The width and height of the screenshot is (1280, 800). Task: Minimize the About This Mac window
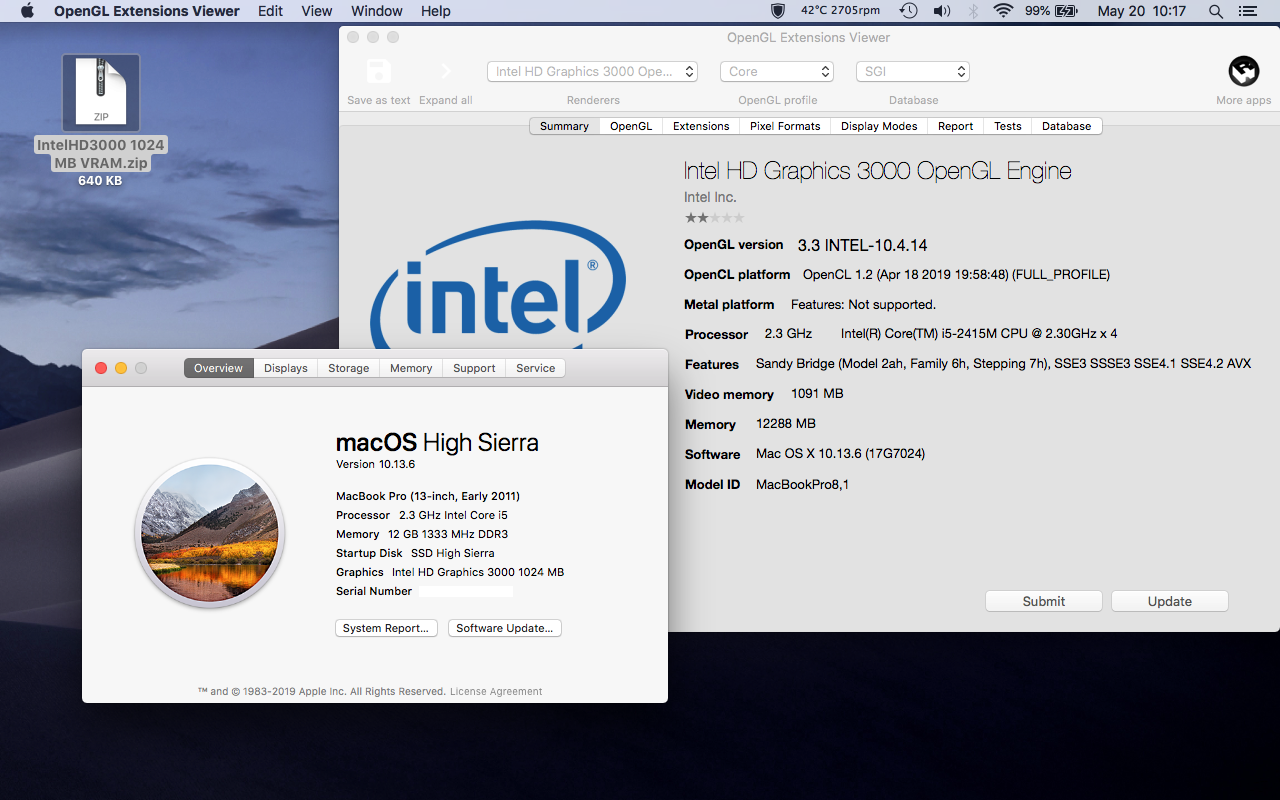coord(121,368)
